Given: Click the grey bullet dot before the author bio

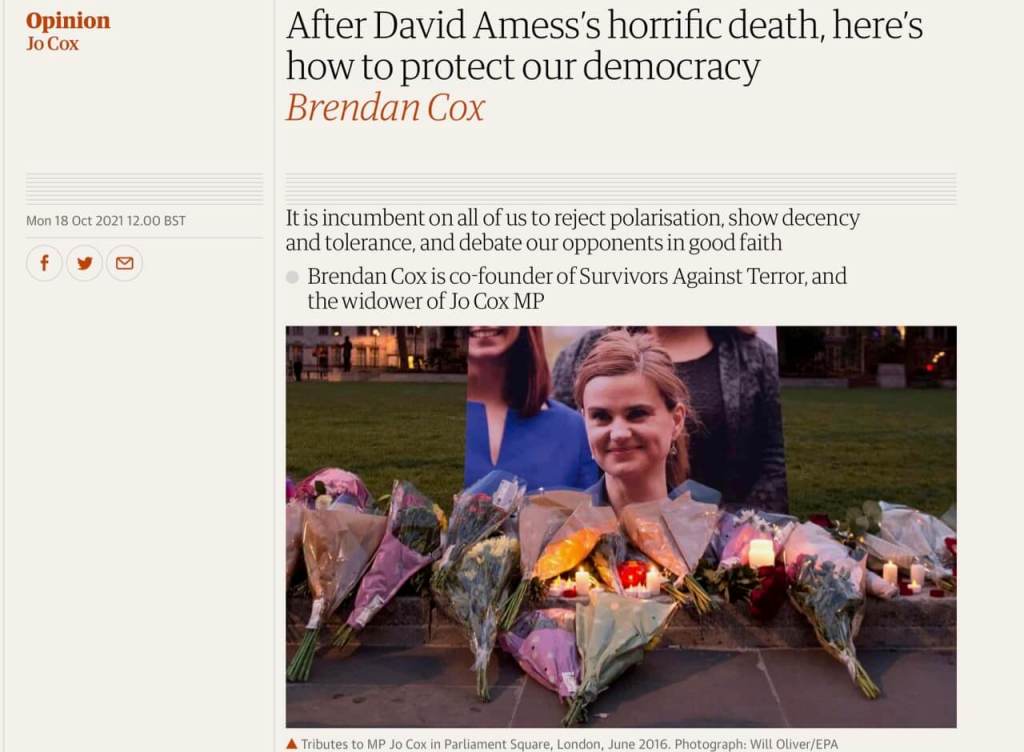Looking at the screenshot, I should pyautogui.click(x=293, y=277).
